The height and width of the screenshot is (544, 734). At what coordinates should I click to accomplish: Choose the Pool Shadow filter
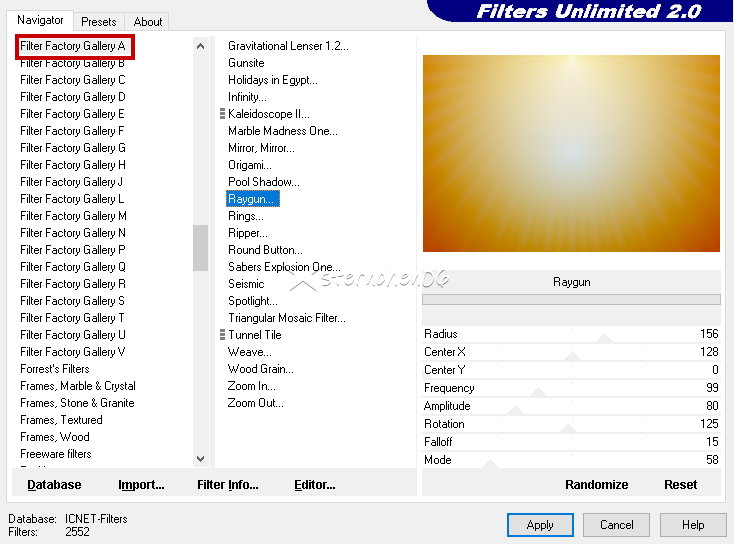coord(264,182)
